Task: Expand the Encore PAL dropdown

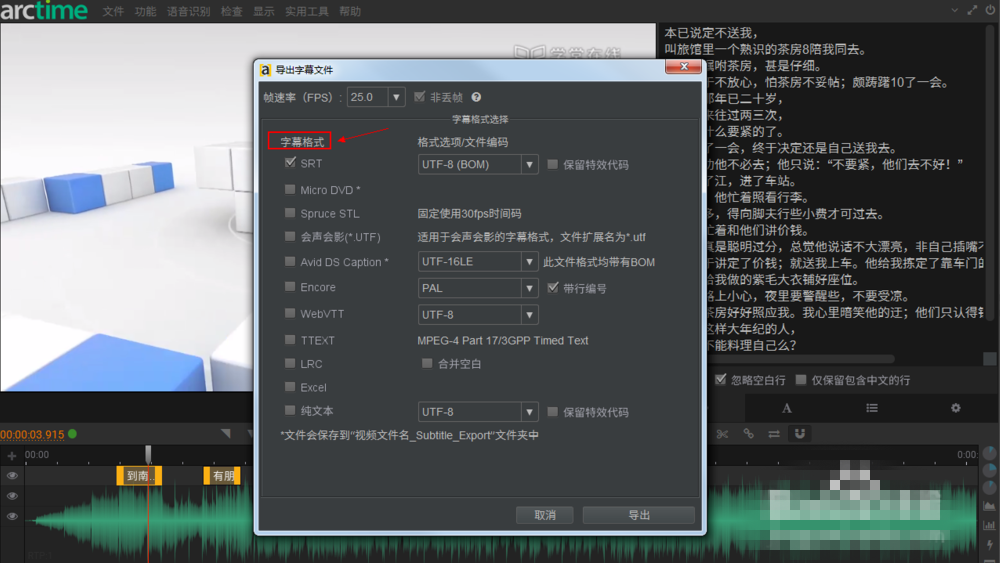Action: [478, 288]
